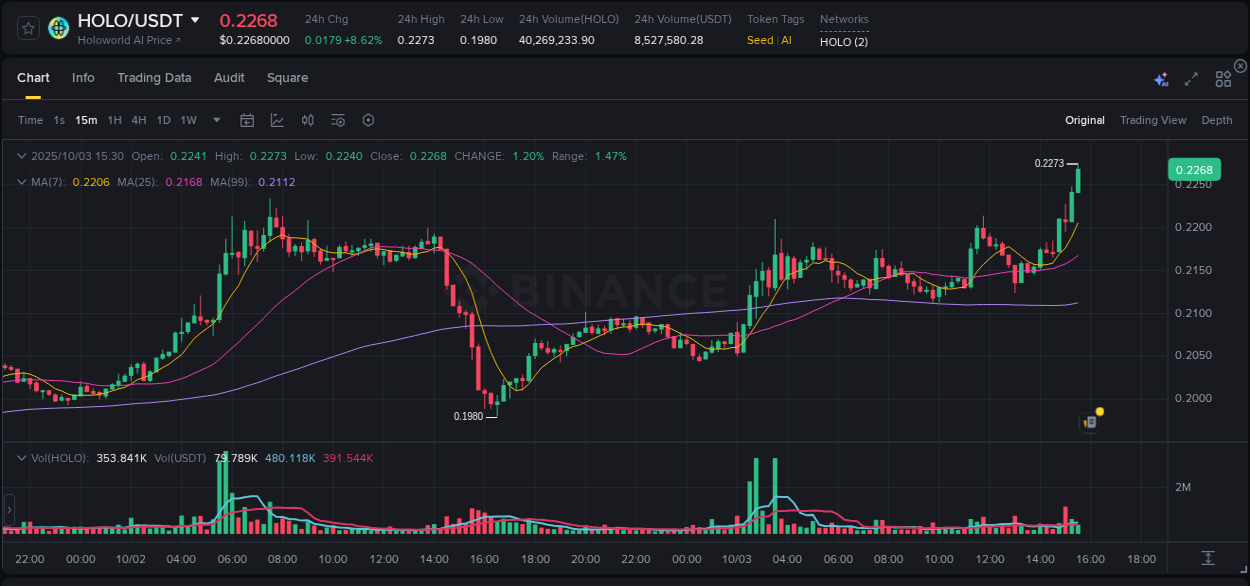Open chart settings via hexagon gear icon
This screenshot has height=586, width=1250.
click(x=368, y=120)
